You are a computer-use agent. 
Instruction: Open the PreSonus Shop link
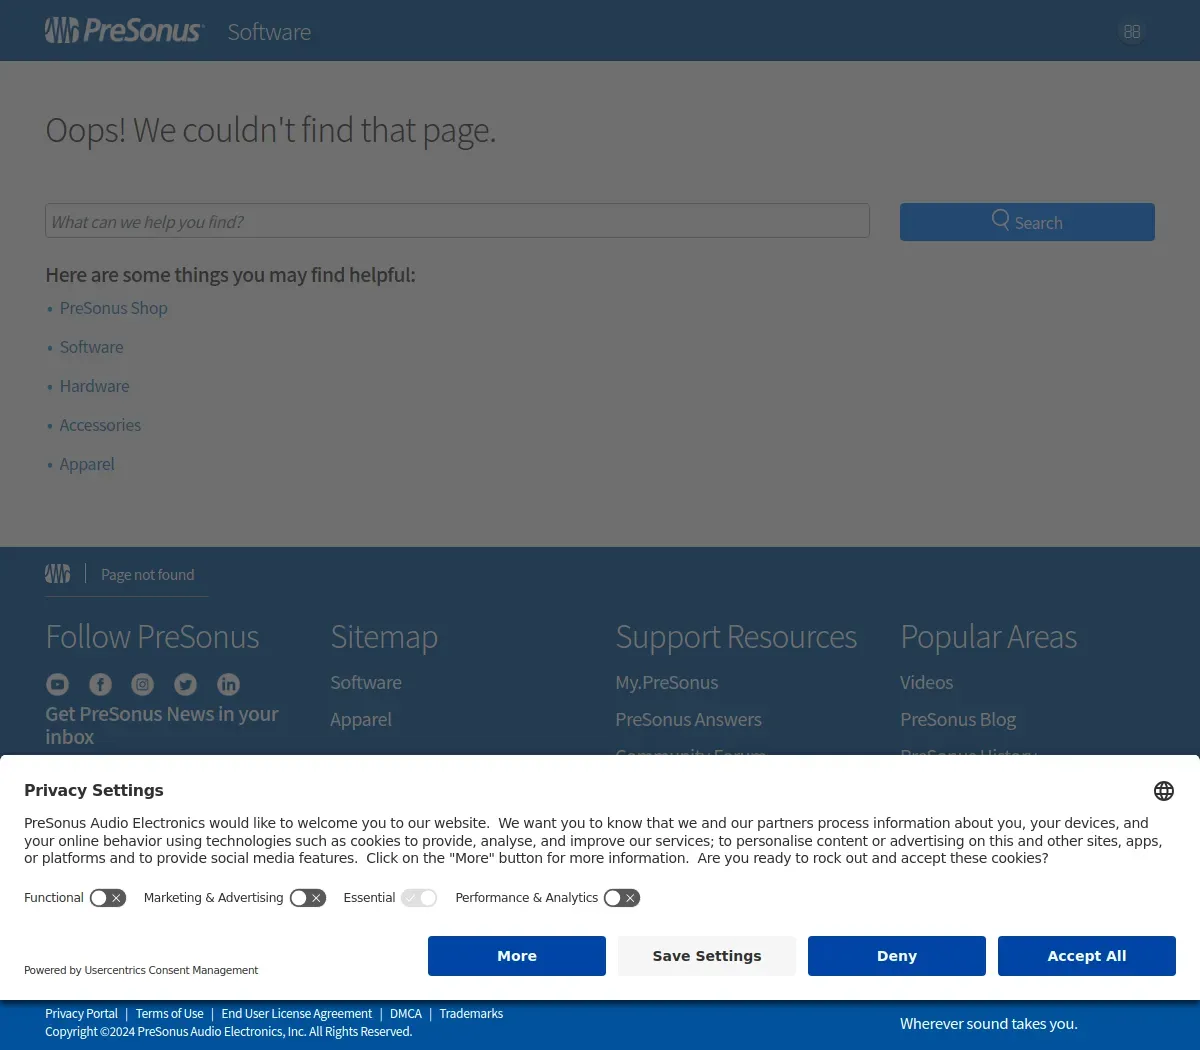click(x=114, y=308)
